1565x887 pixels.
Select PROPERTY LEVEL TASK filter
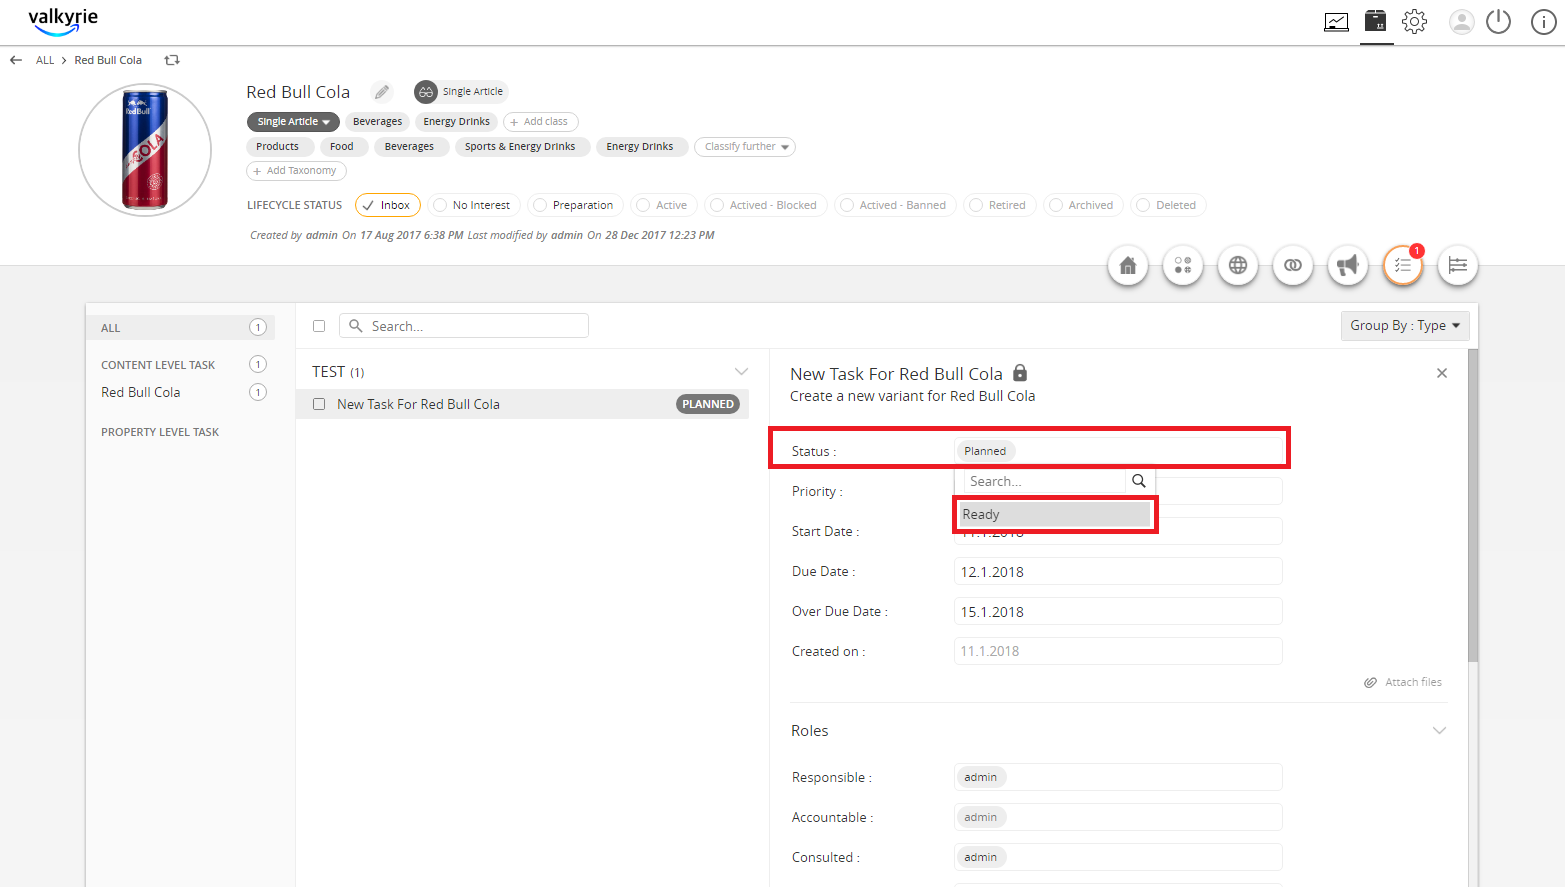pyautogui.click(x=160, y=432)
